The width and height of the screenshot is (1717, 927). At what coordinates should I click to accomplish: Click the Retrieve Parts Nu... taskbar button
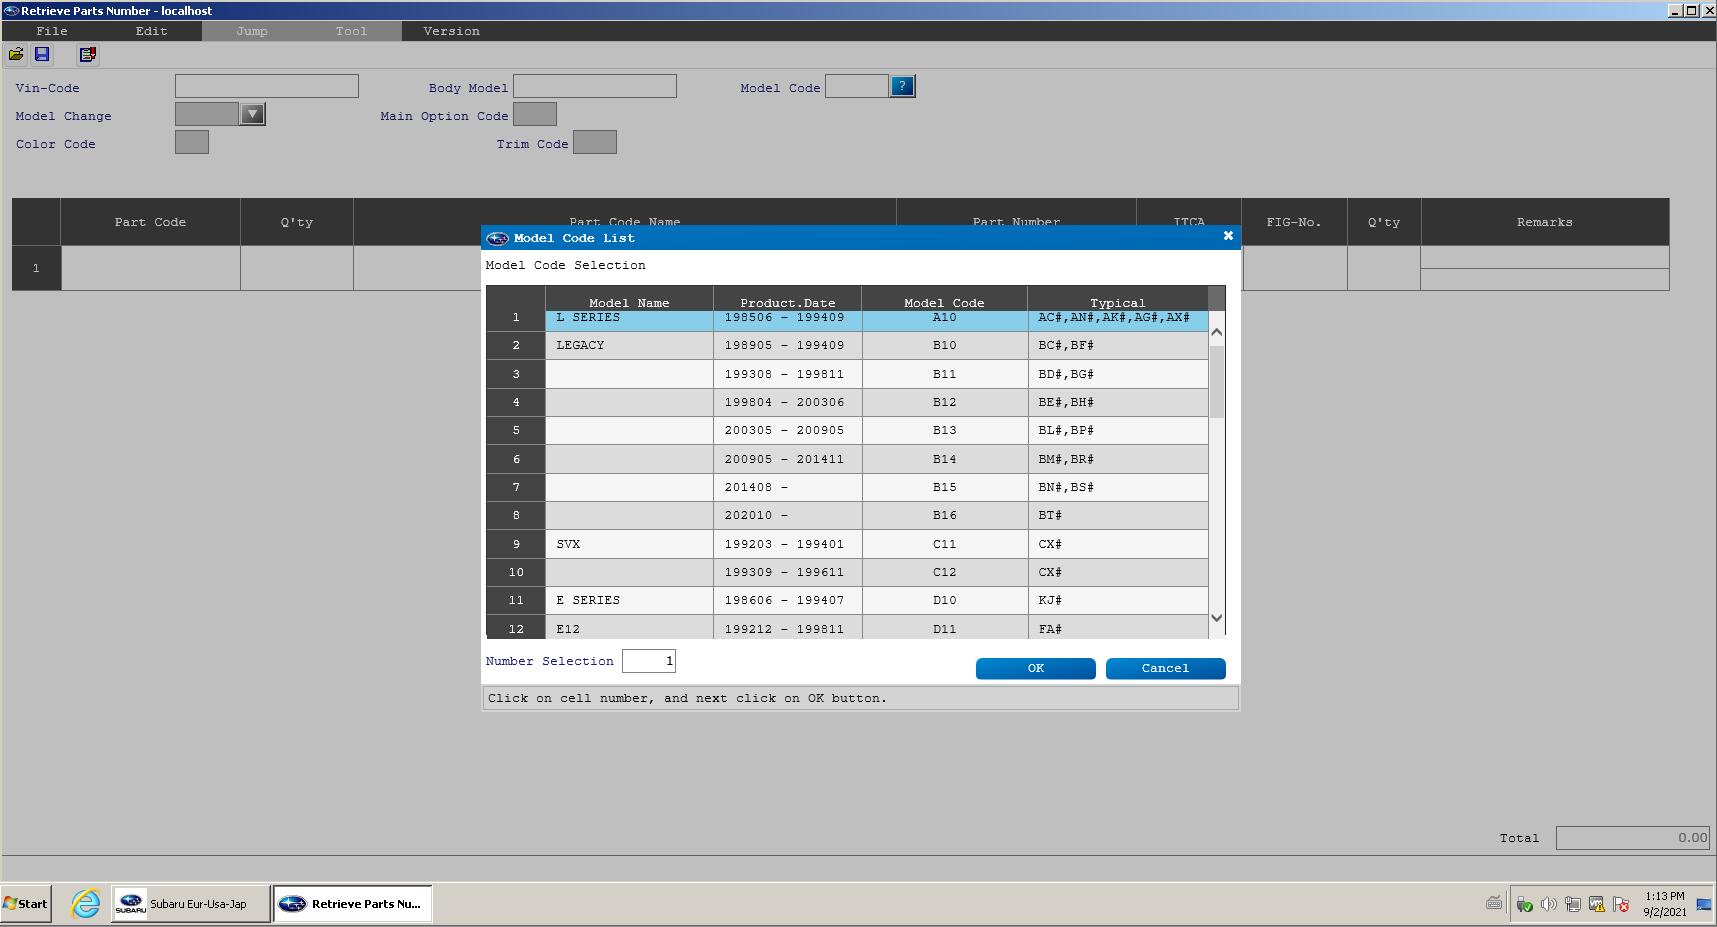pos(353,903)
